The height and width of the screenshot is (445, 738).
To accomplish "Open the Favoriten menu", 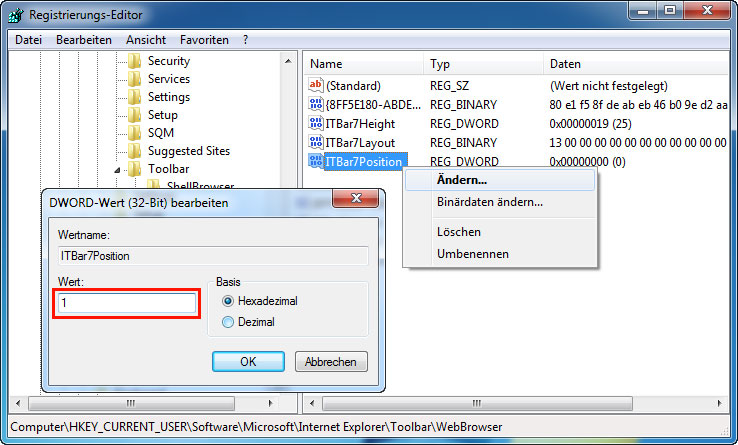I will coord(204,40).
